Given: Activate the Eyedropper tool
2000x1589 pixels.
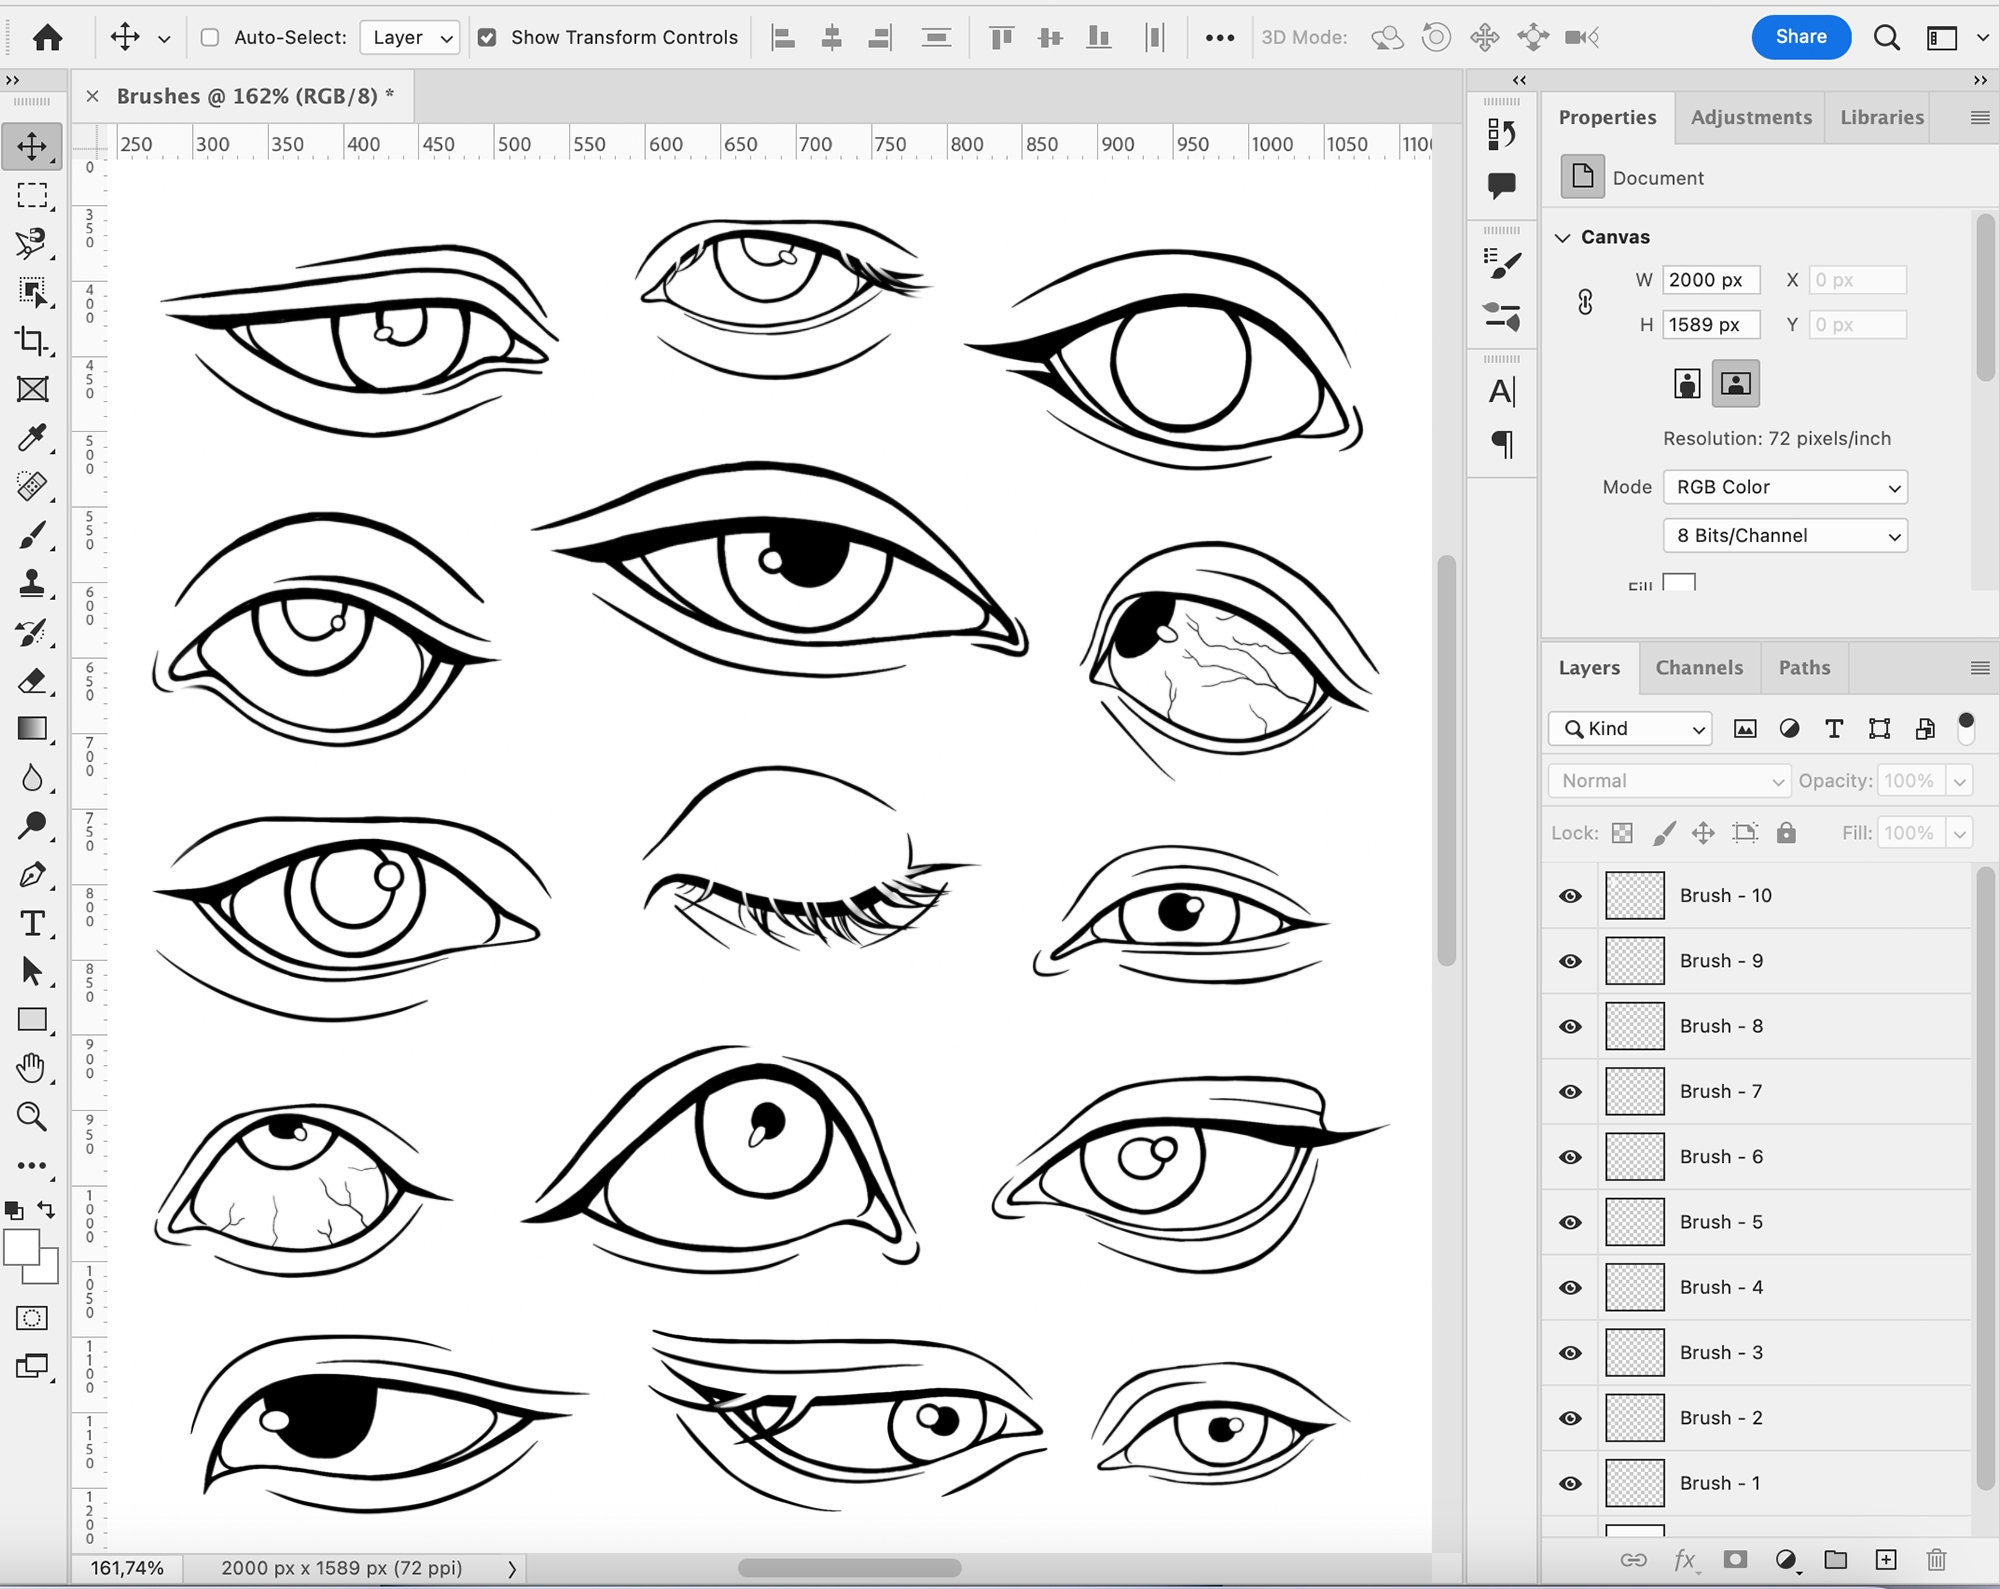Looking at the screenshot, I should coord(33,438).
